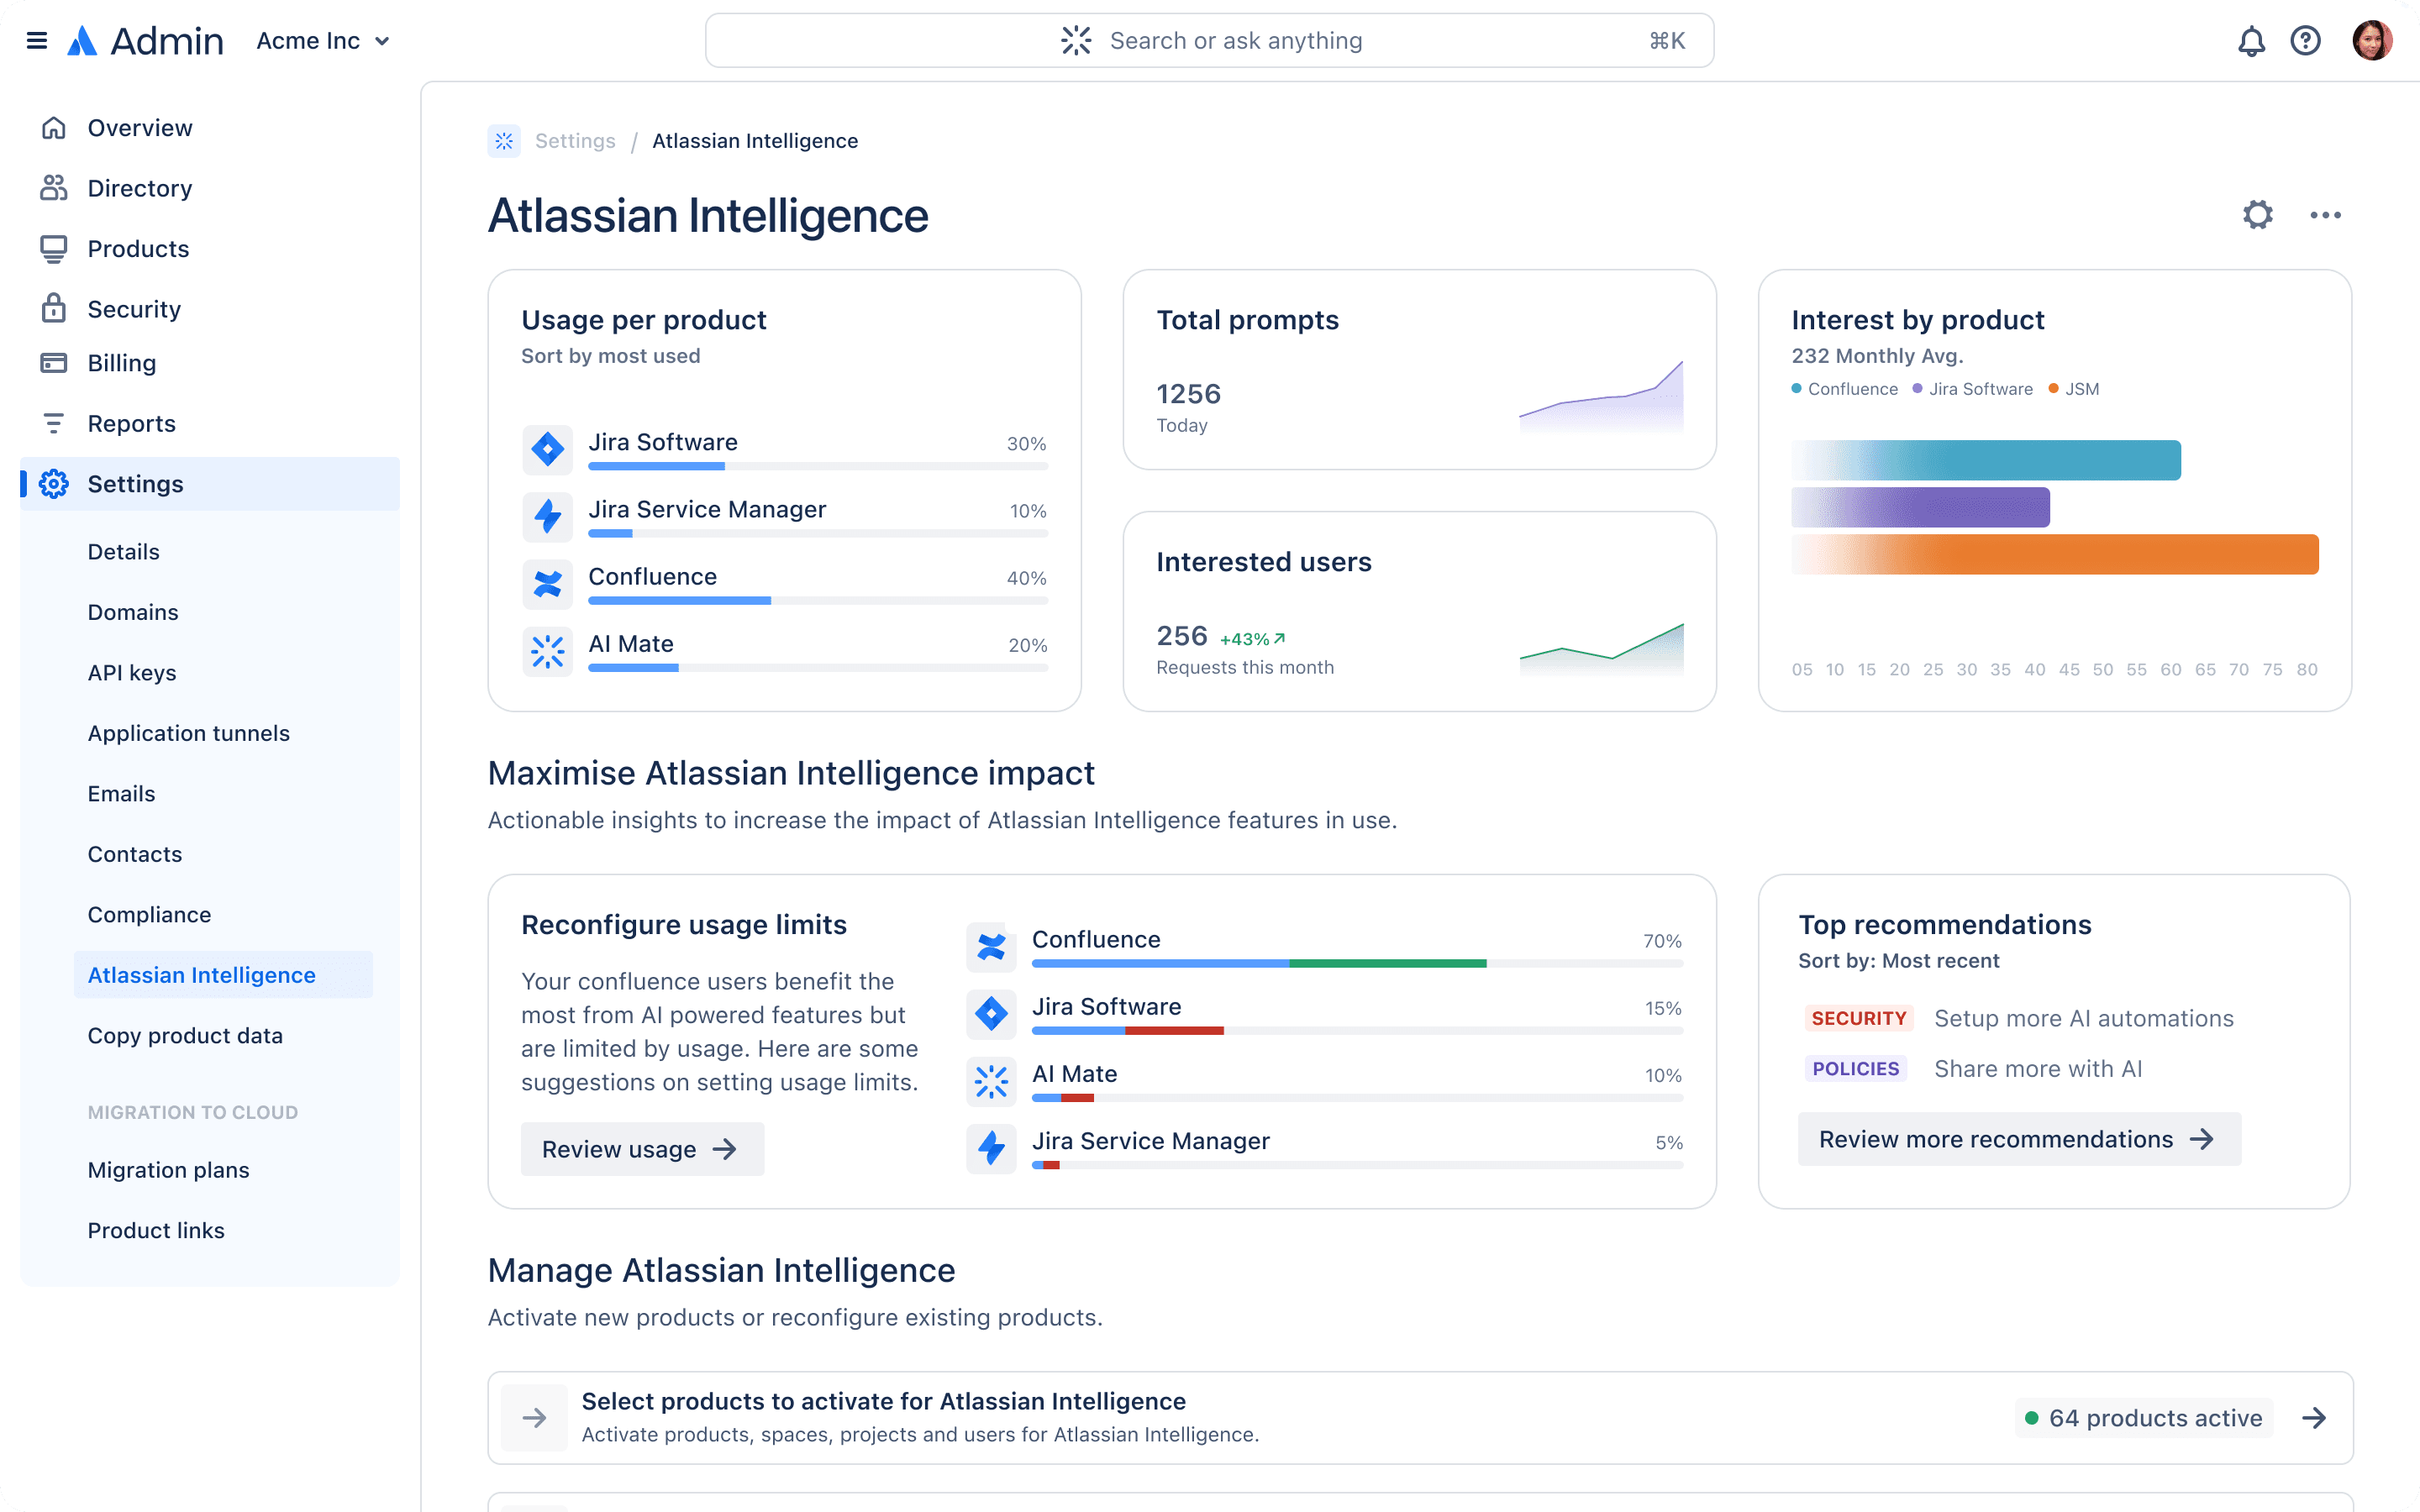Viewport: 2420px width, 1512px height.
Task: Click the +43% trend indicator
Action: click(x=1252, y=639)
